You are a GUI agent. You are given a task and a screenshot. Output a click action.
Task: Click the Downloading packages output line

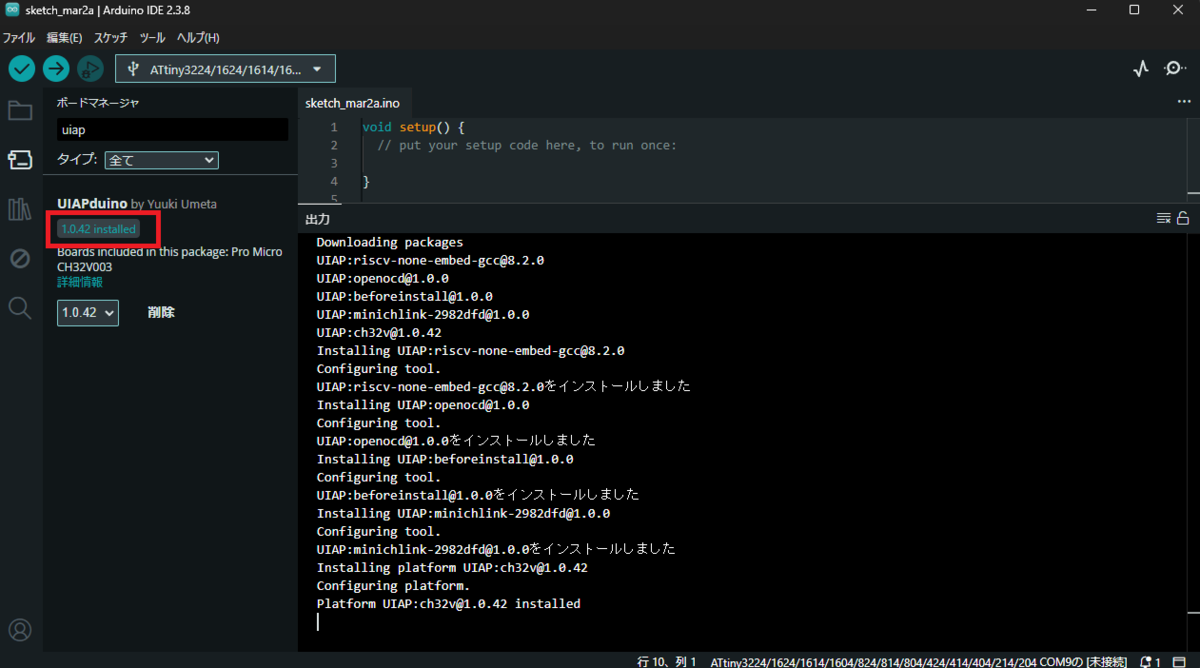(390, 242)
